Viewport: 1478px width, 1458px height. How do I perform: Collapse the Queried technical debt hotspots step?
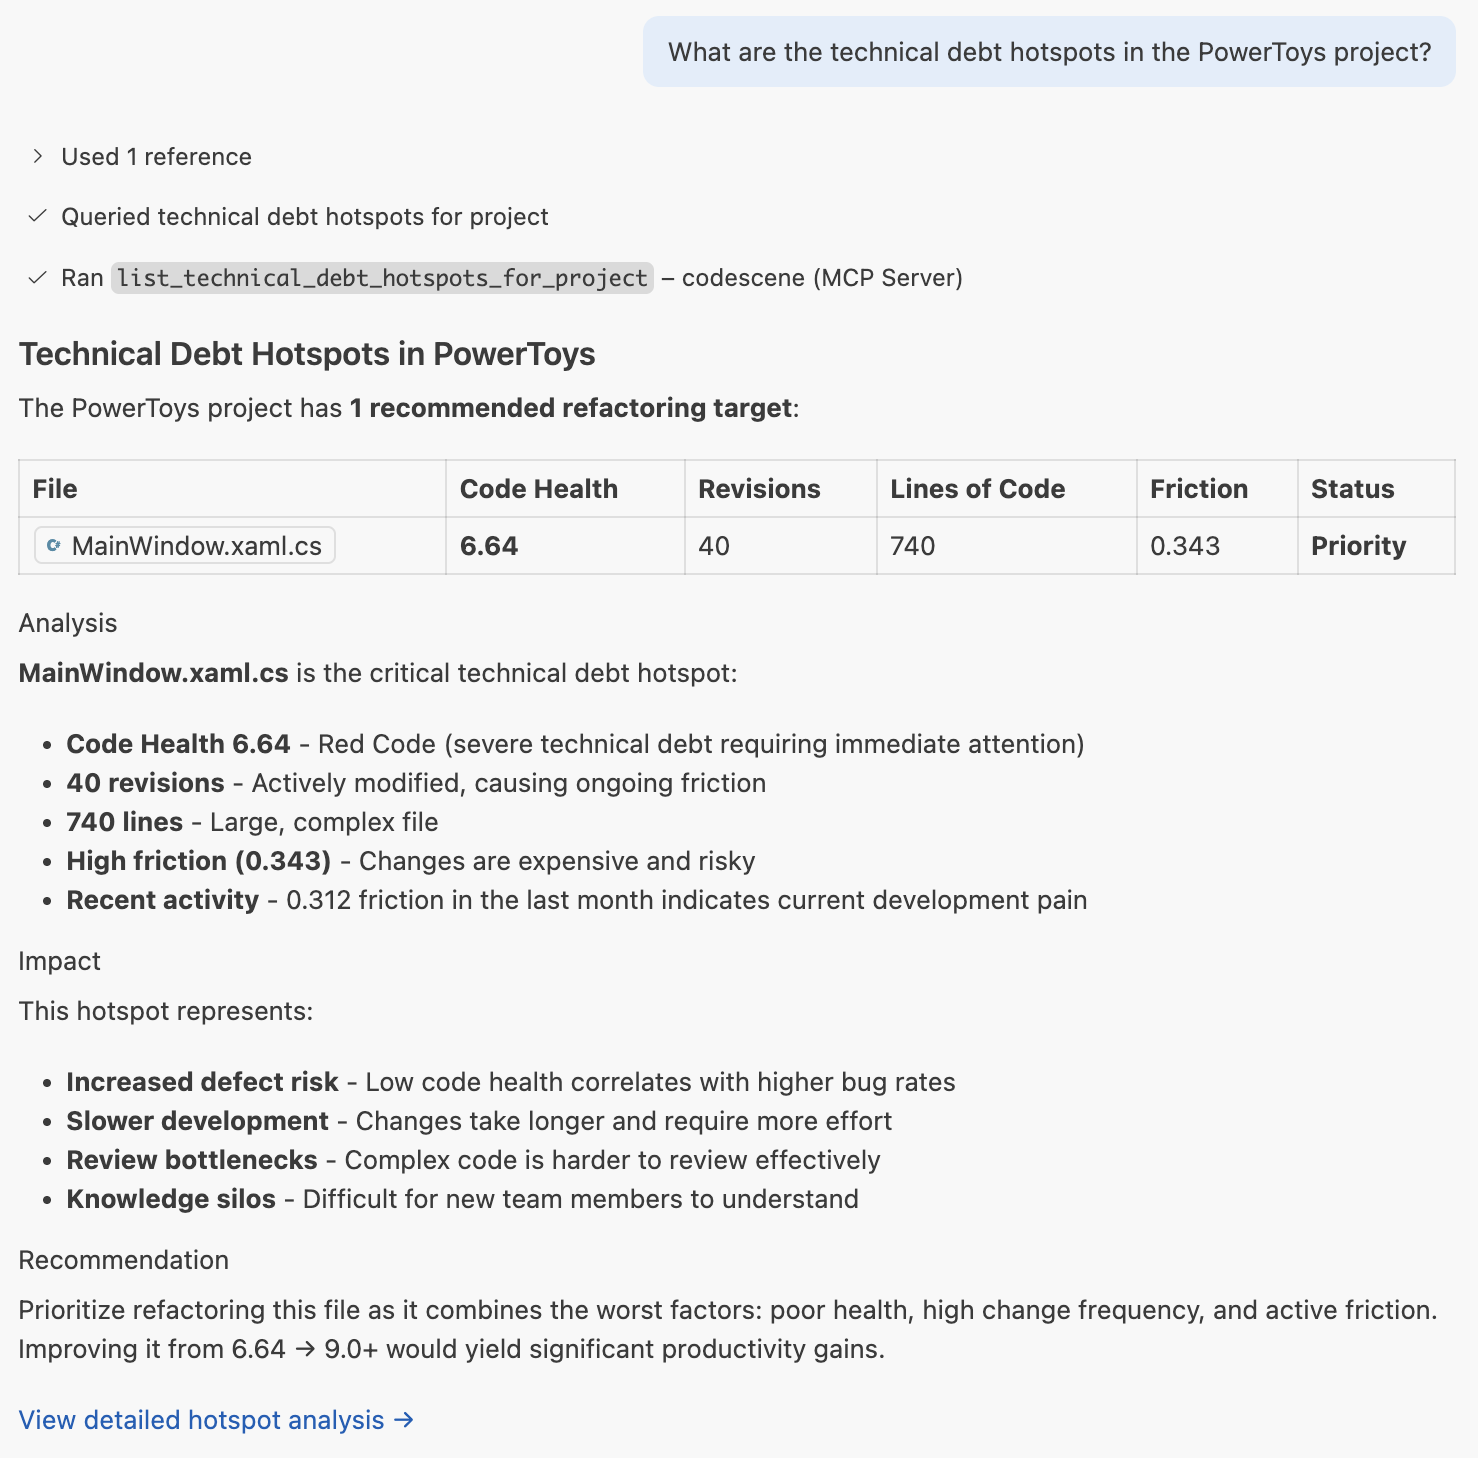click(x=305, y=216)
